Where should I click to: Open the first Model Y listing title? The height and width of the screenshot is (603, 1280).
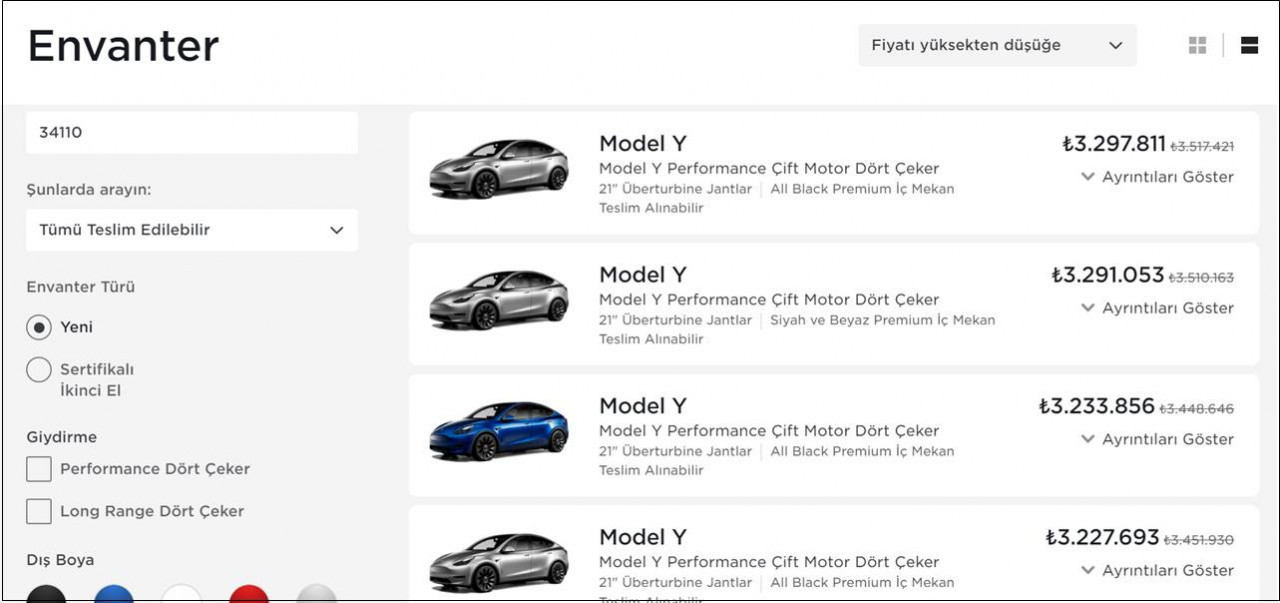click(643, 143)
